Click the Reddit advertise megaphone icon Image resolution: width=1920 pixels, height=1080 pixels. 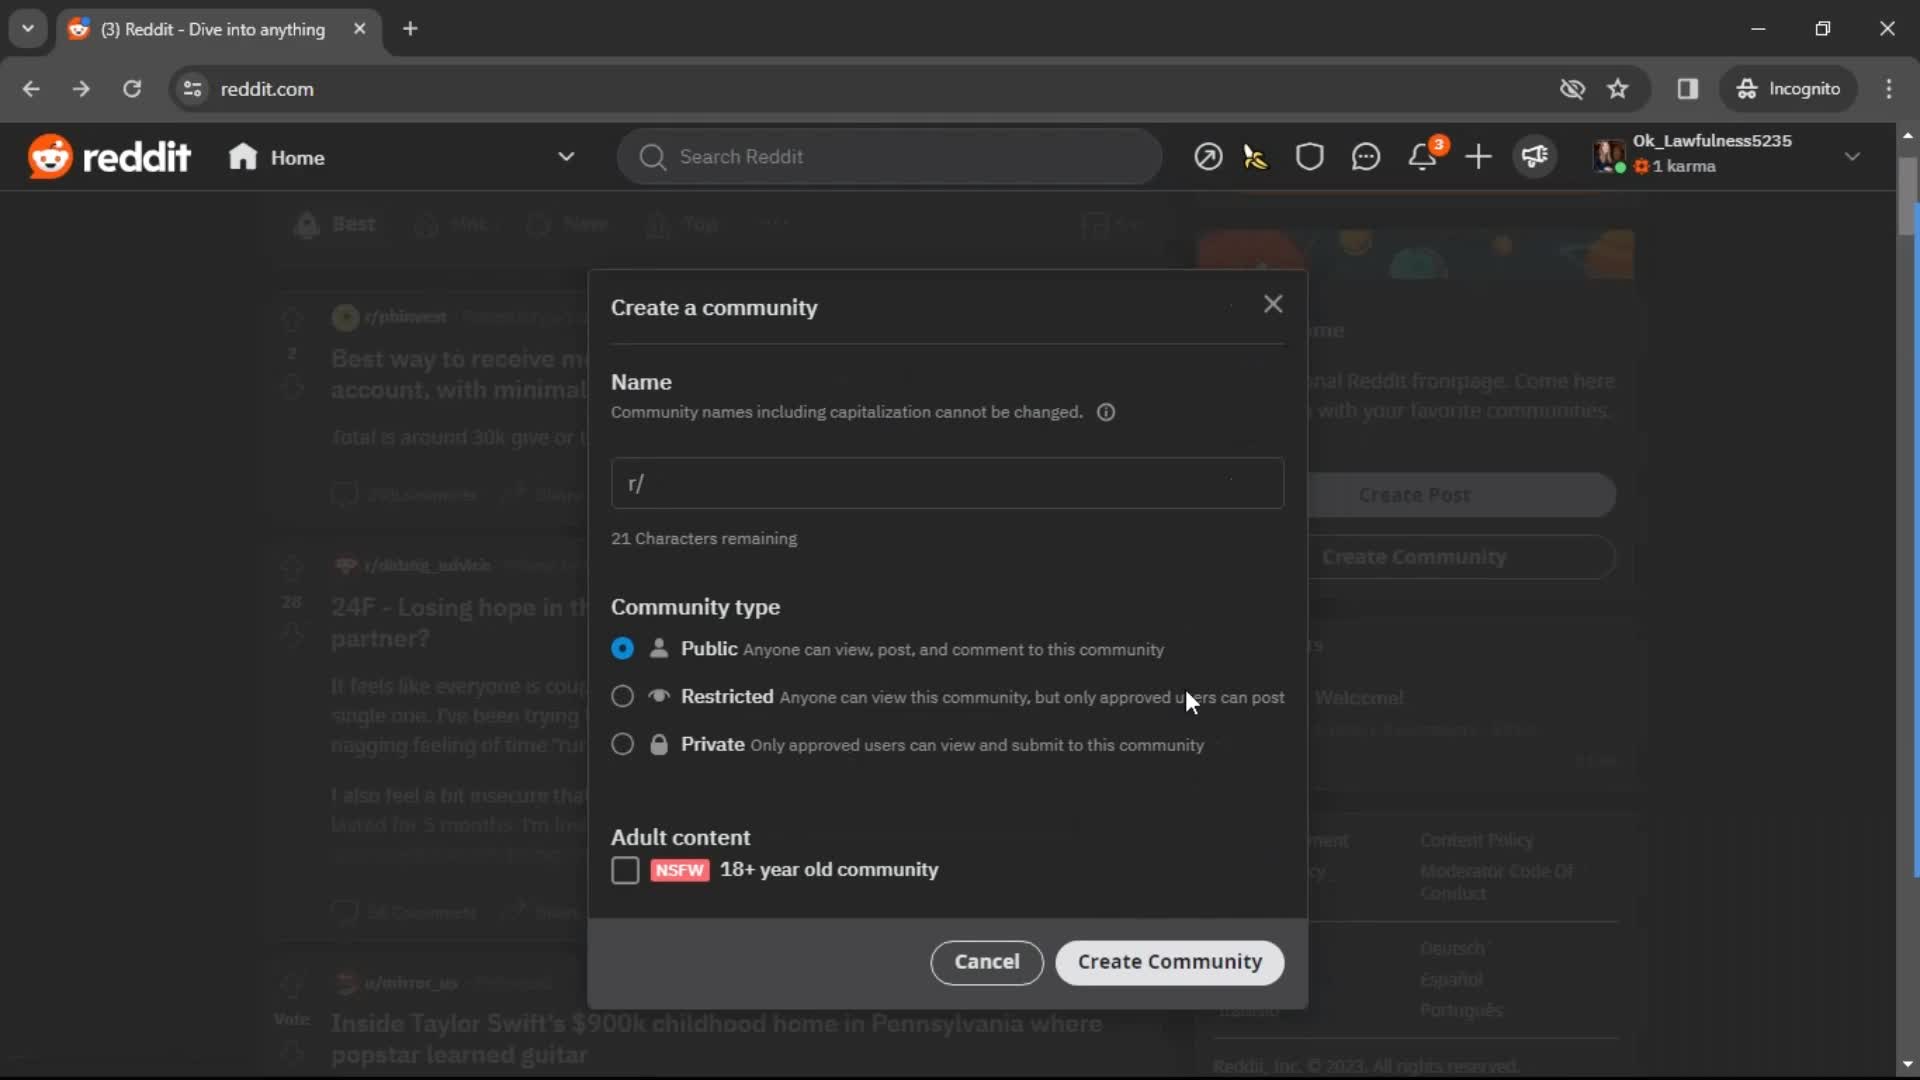1535,157
